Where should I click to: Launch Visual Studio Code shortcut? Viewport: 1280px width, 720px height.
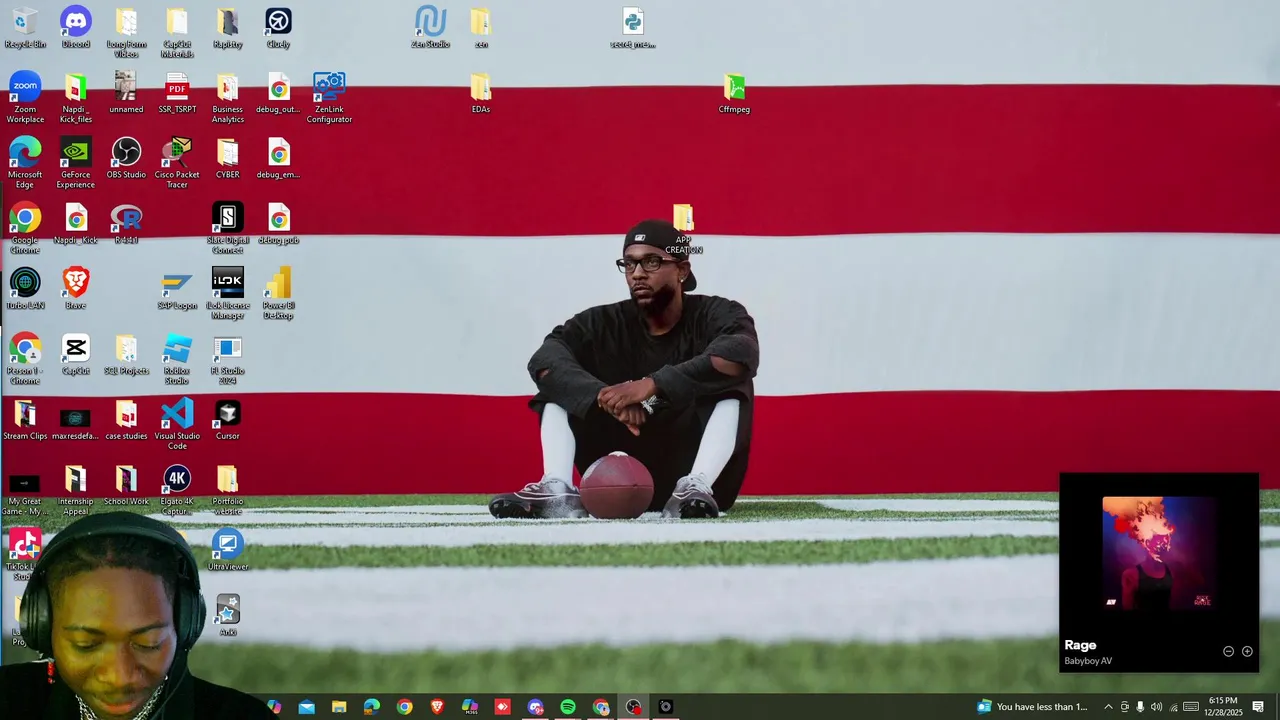point(177,424)
